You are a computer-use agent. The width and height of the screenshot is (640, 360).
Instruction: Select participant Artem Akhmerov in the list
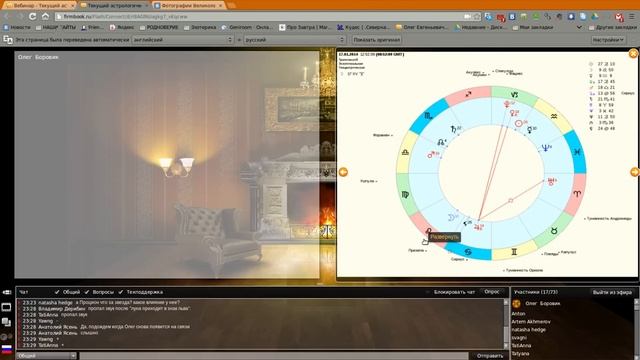click(x=531, y=322)
